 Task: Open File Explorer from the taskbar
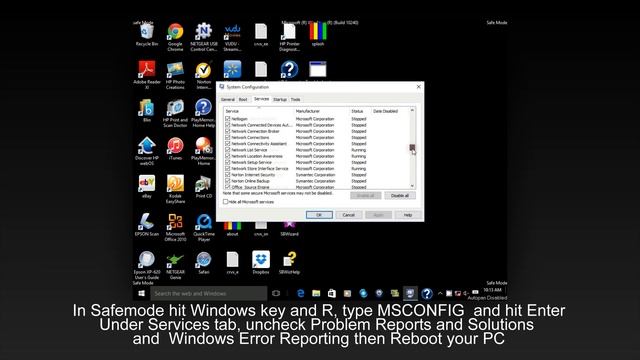(316, 293)
